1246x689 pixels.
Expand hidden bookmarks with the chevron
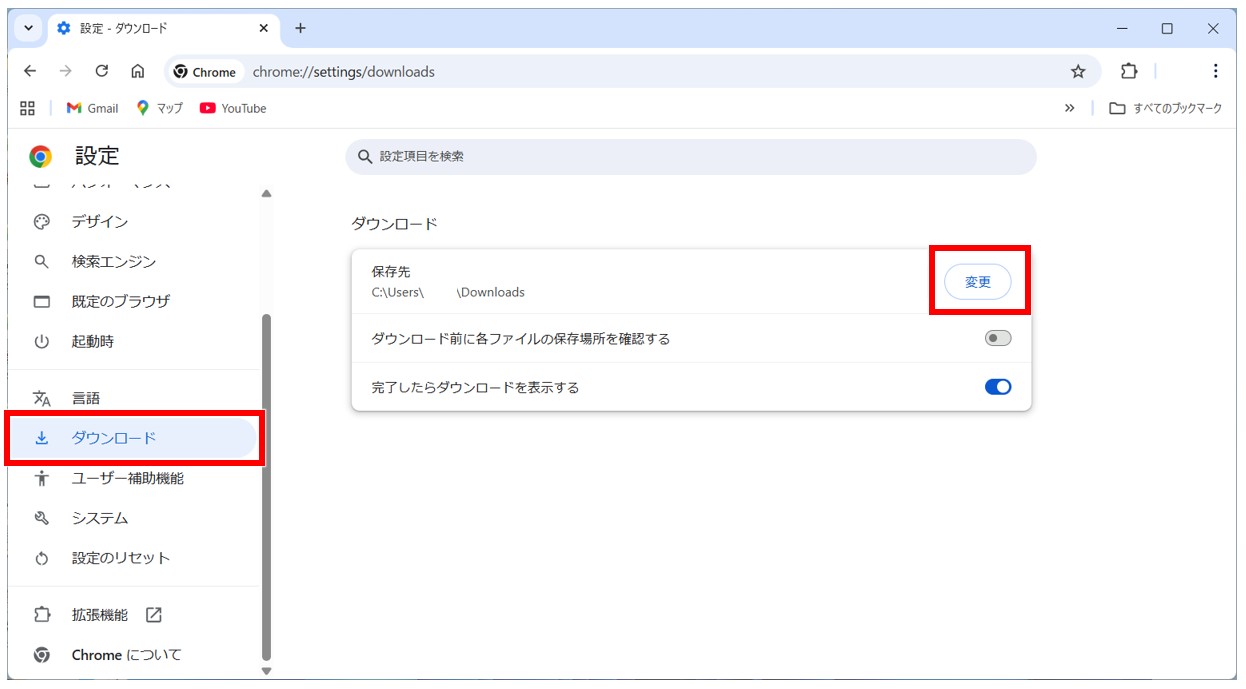(x=1070, y=108)
